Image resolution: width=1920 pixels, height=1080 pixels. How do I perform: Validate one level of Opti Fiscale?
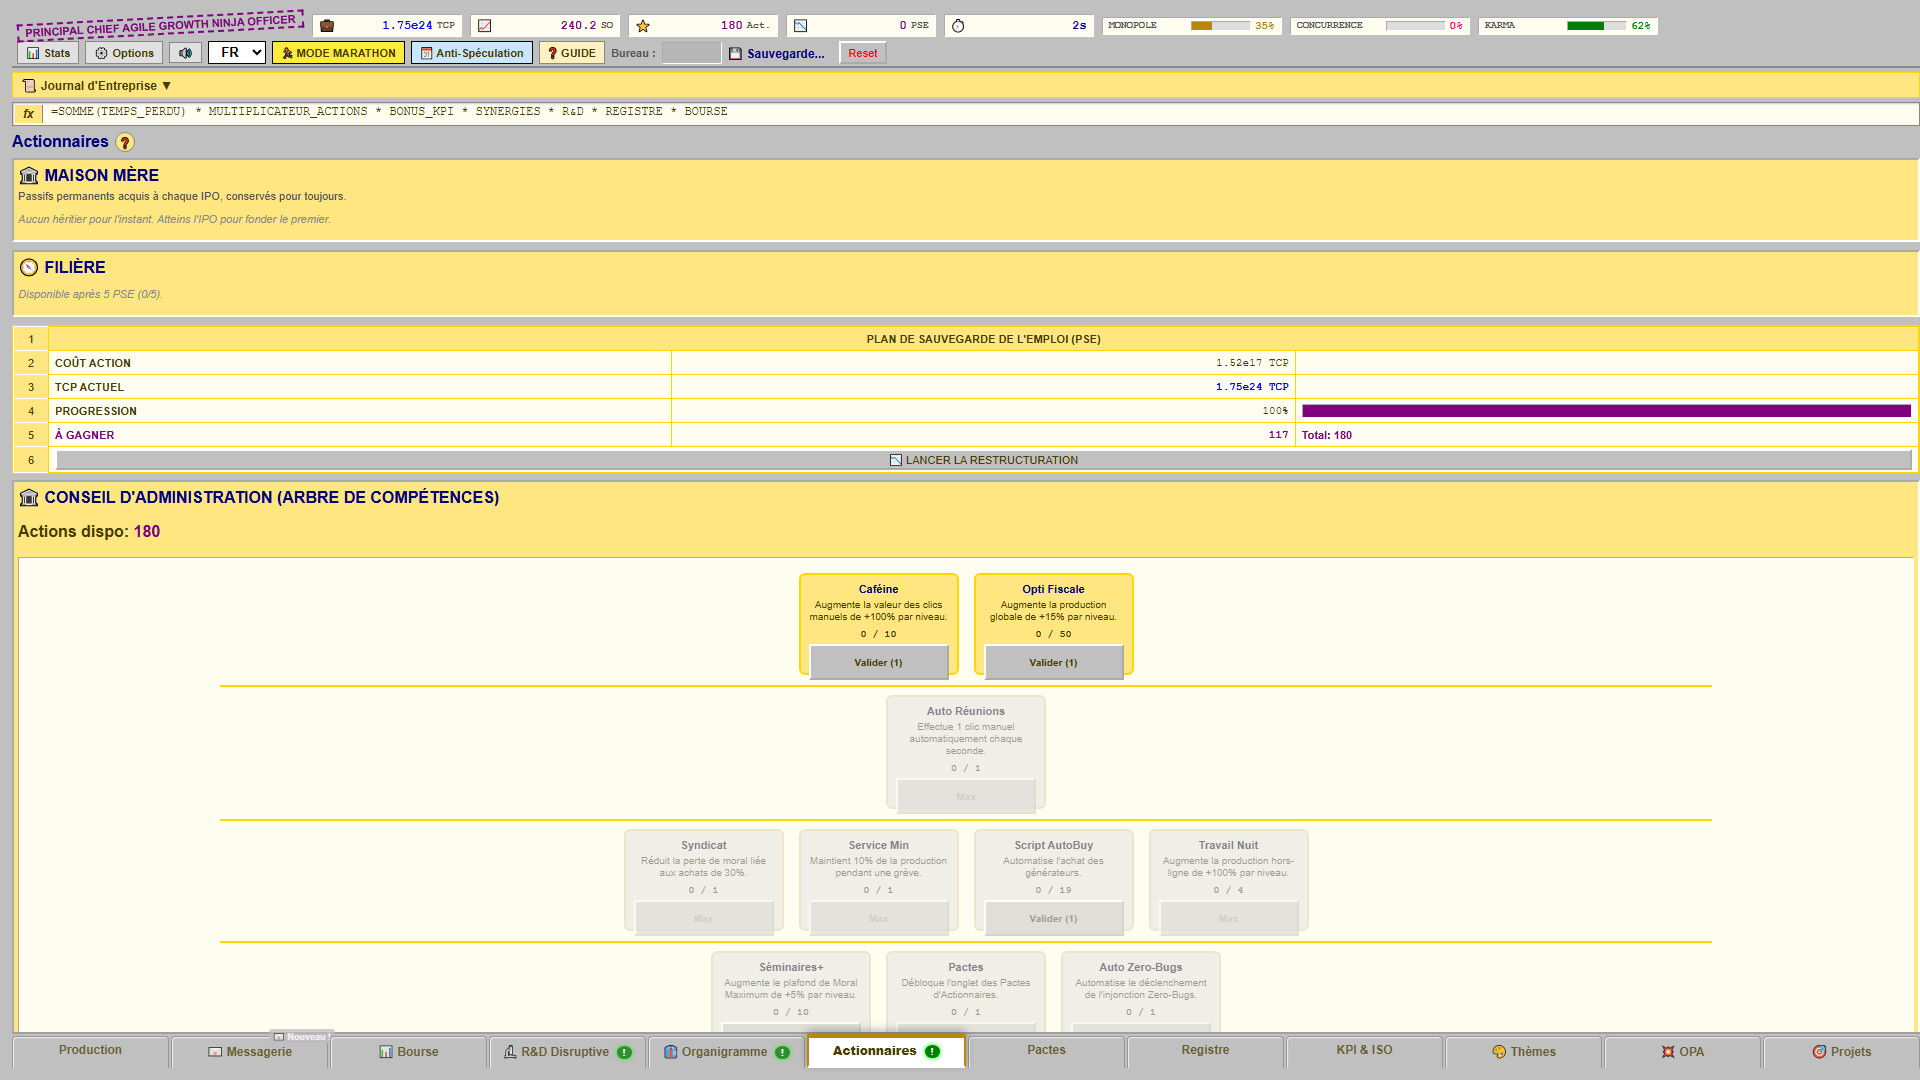pyautogui.click(x=1053, y=663)
